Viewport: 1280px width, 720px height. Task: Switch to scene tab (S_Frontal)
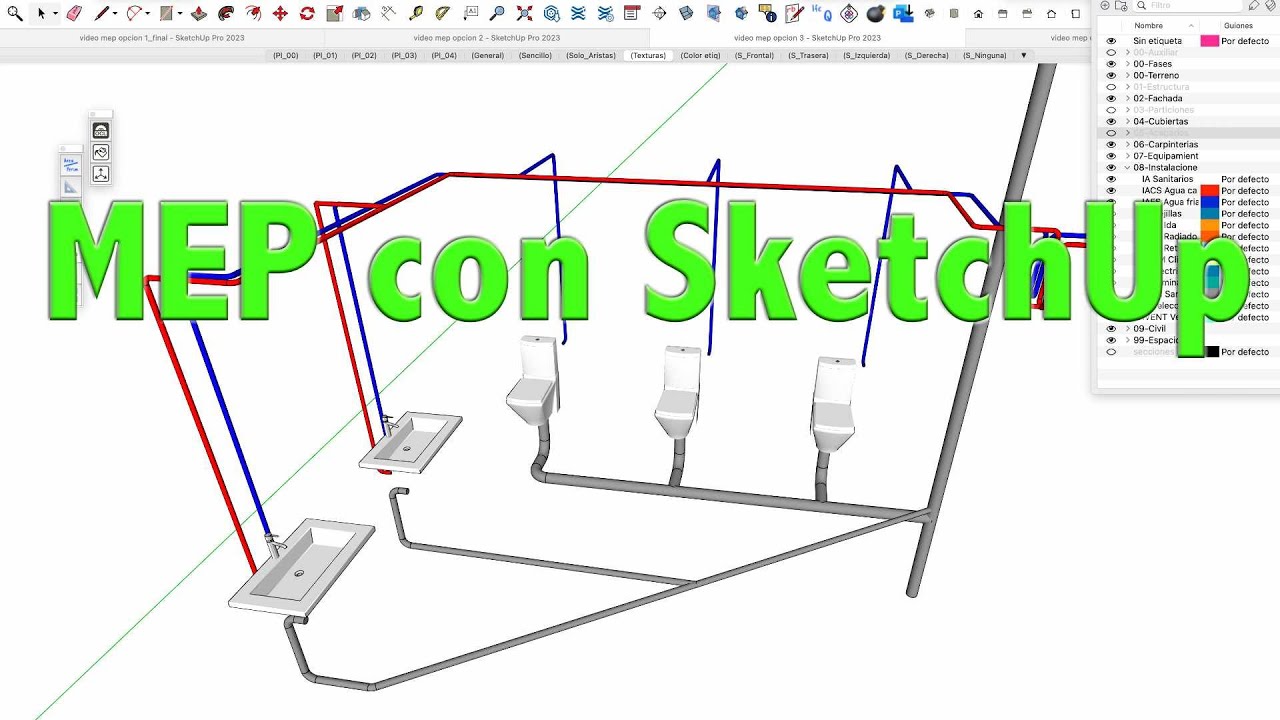(x=754, y=56)
